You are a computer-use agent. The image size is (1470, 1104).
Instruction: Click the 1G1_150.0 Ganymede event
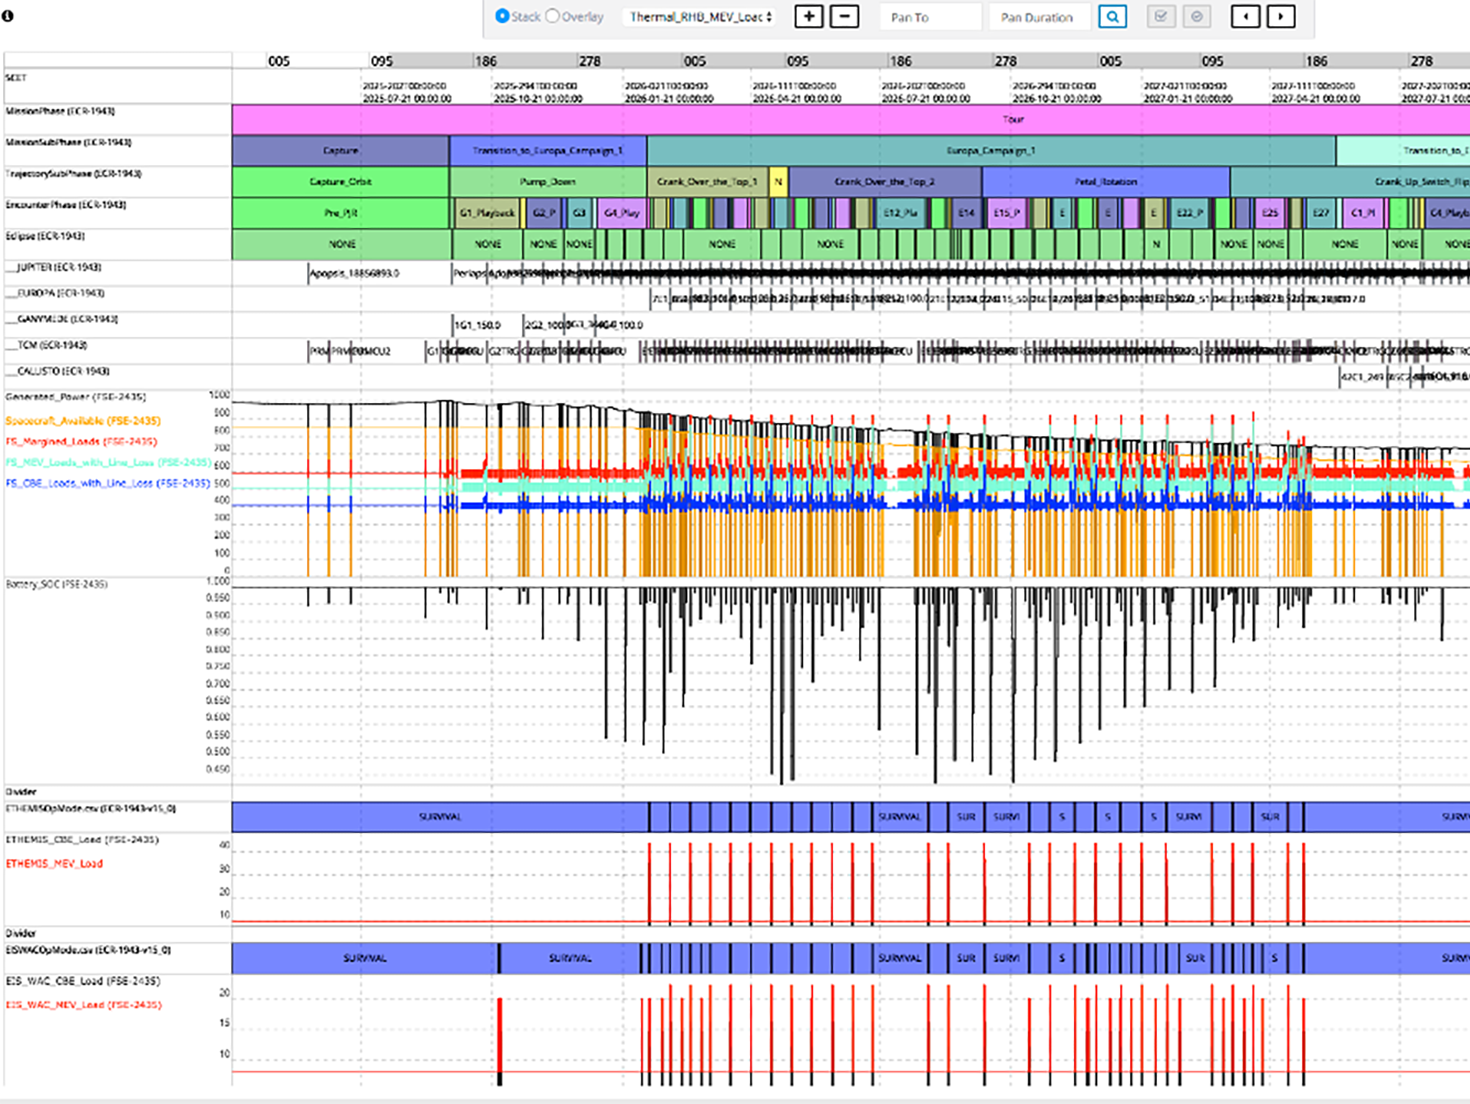point(477,325)
